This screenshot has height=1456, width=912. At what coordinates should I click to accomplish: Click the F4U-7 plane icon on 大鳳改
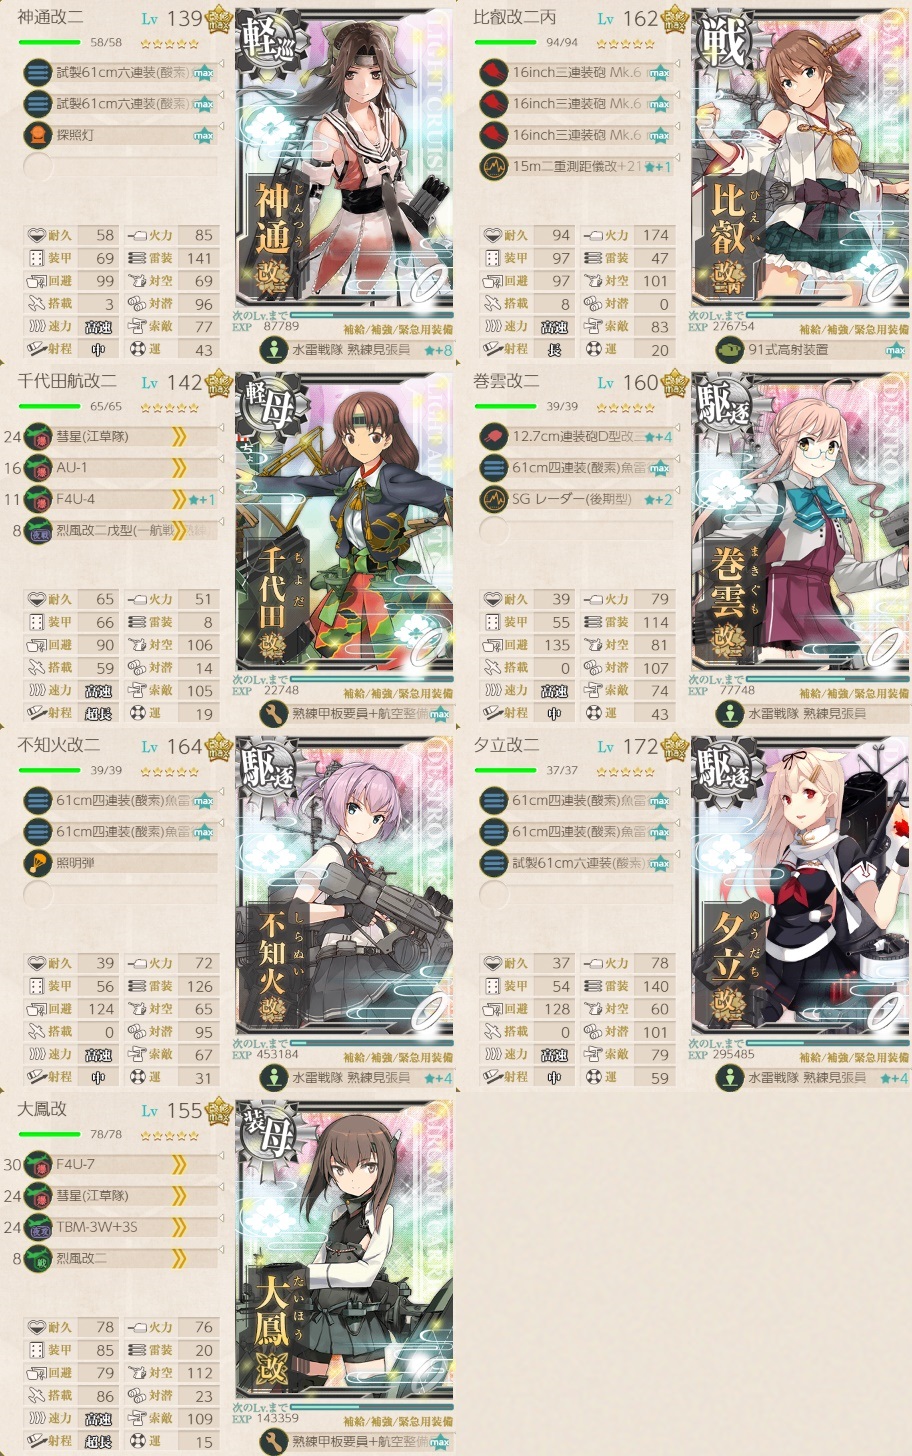(x=39, y=1164)
